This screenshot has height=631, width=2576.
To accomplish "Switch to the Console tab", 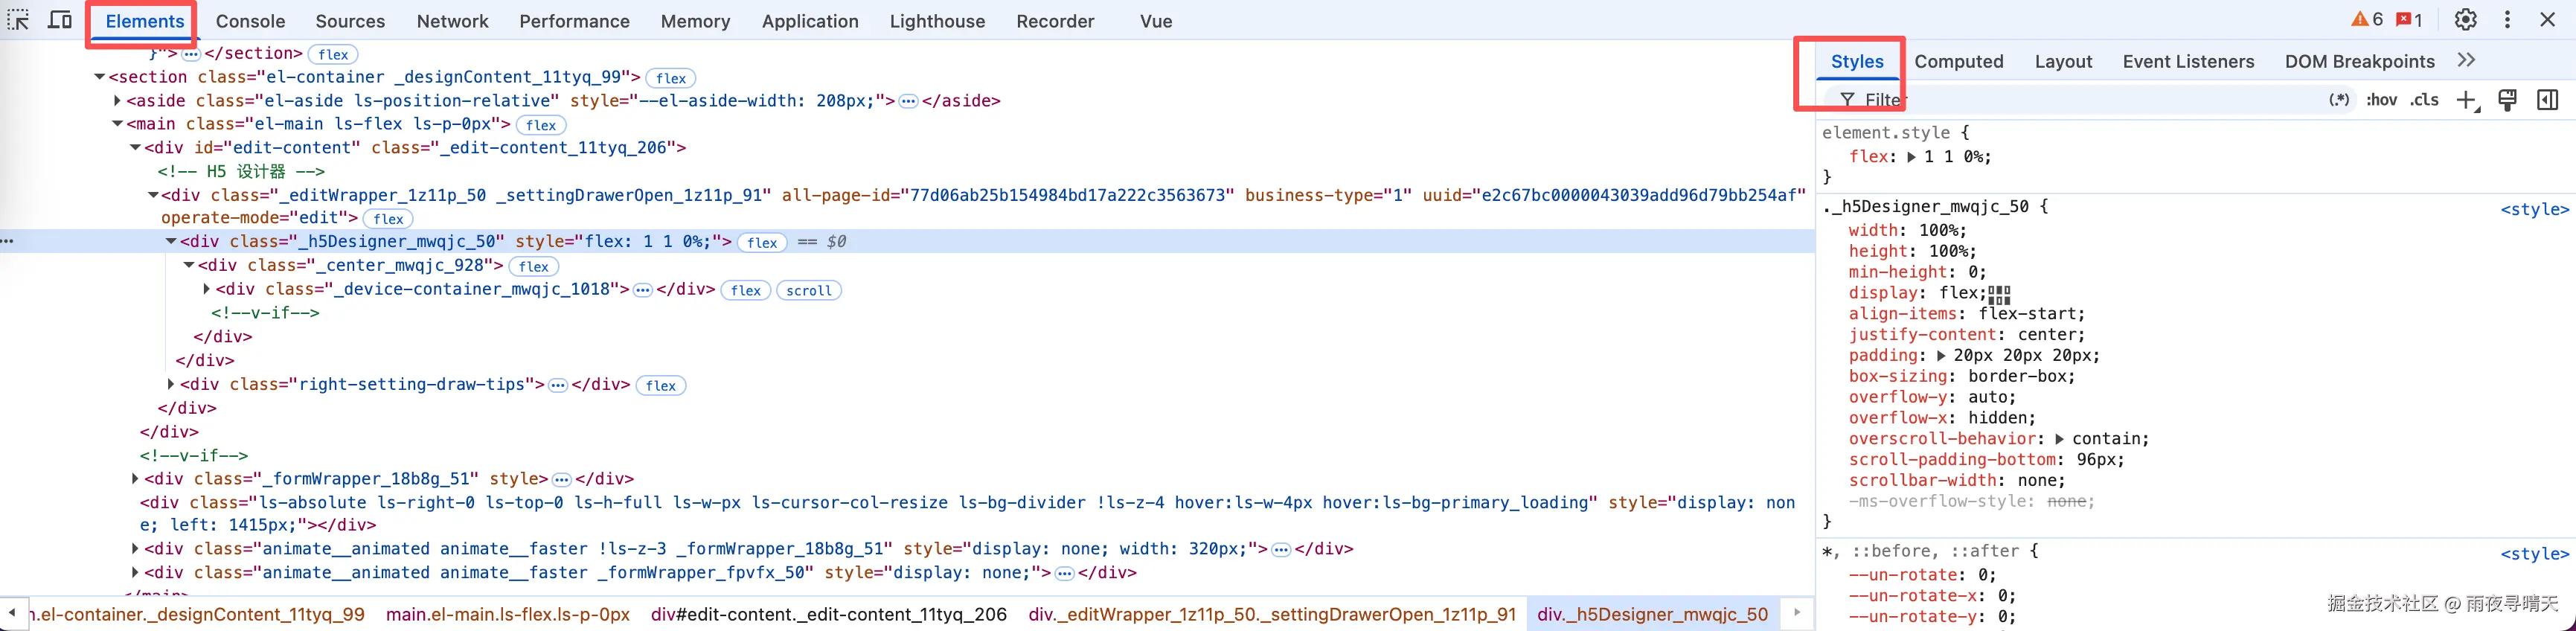I will click(x=250, y=21).
